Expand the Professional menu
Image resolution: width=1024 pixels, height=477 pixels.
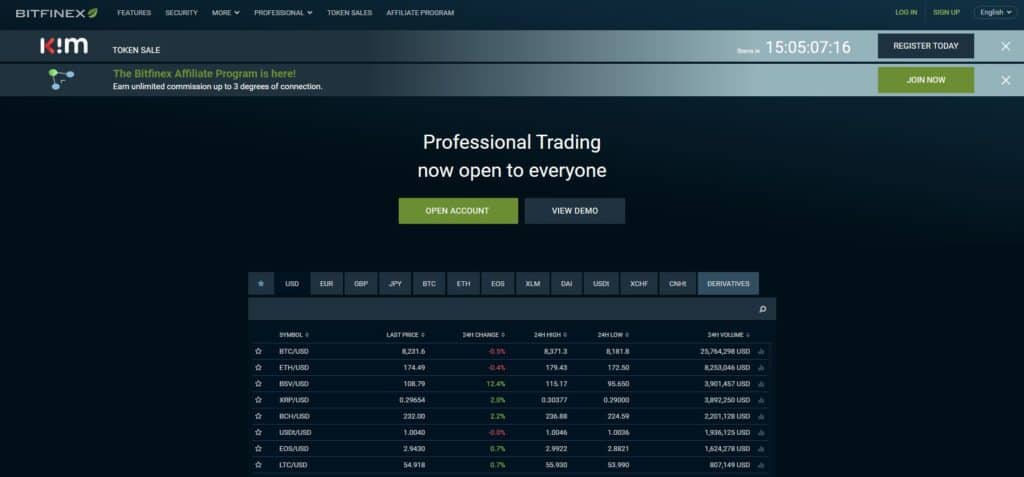283,12
